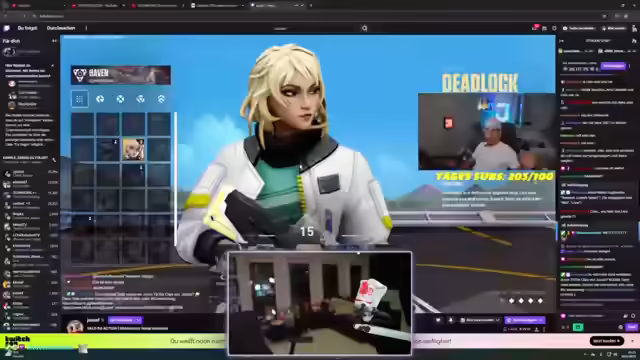Click the Twitch logo home icon
Image resolution: width=640 pixels, height=360 pixels.
coord(6,28)
